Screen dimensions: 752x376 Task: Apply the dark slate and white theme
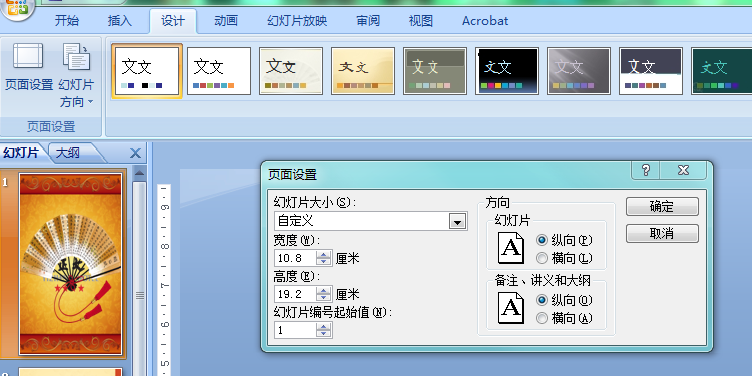650,71
